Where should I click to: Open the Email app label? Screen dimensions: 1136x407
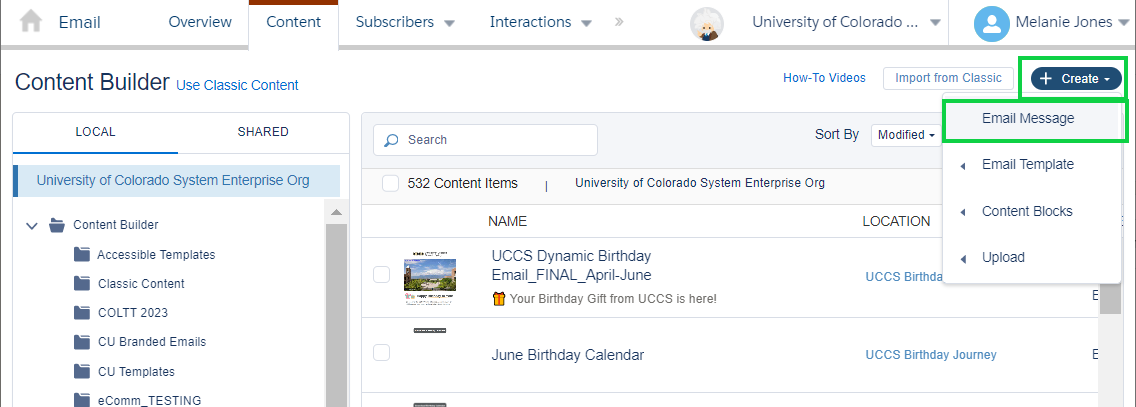point(80,22)
